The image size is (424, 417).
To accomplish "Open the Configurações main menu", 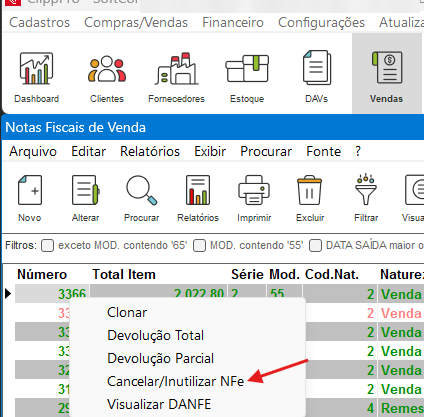I will click(321, 23).
